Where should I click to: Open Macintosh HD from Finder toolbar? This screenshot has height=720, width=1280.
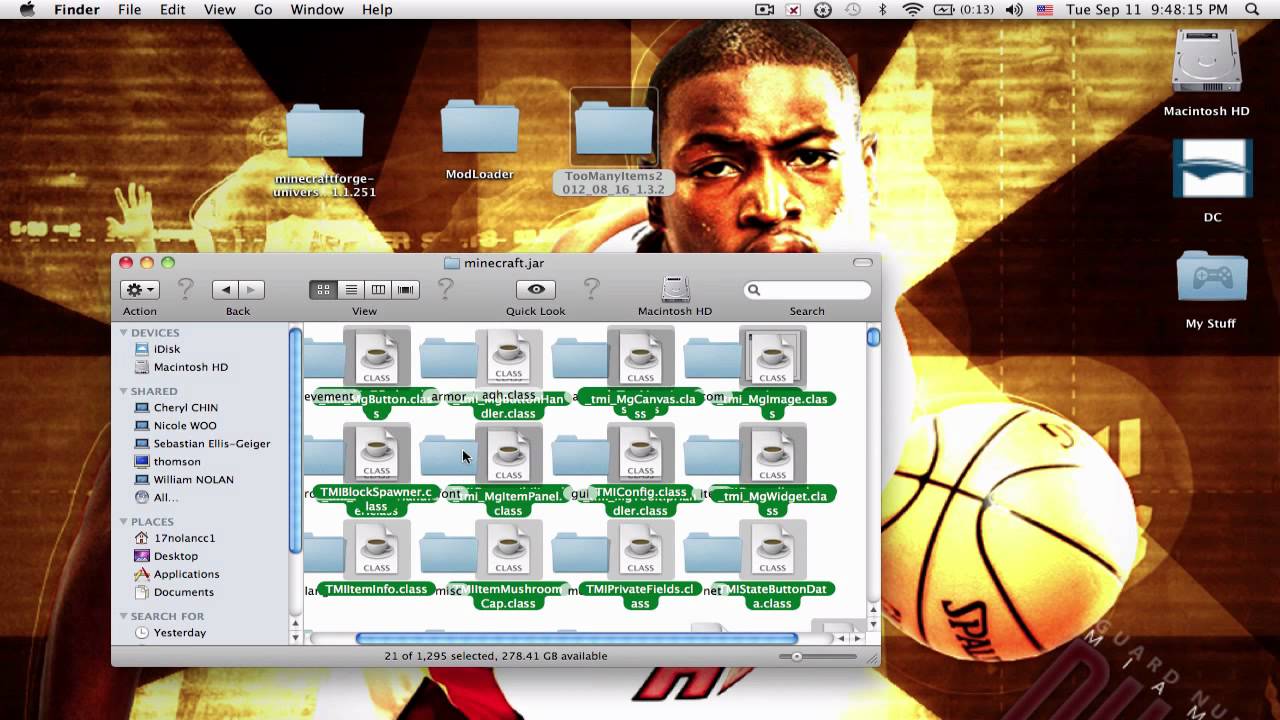675,289
